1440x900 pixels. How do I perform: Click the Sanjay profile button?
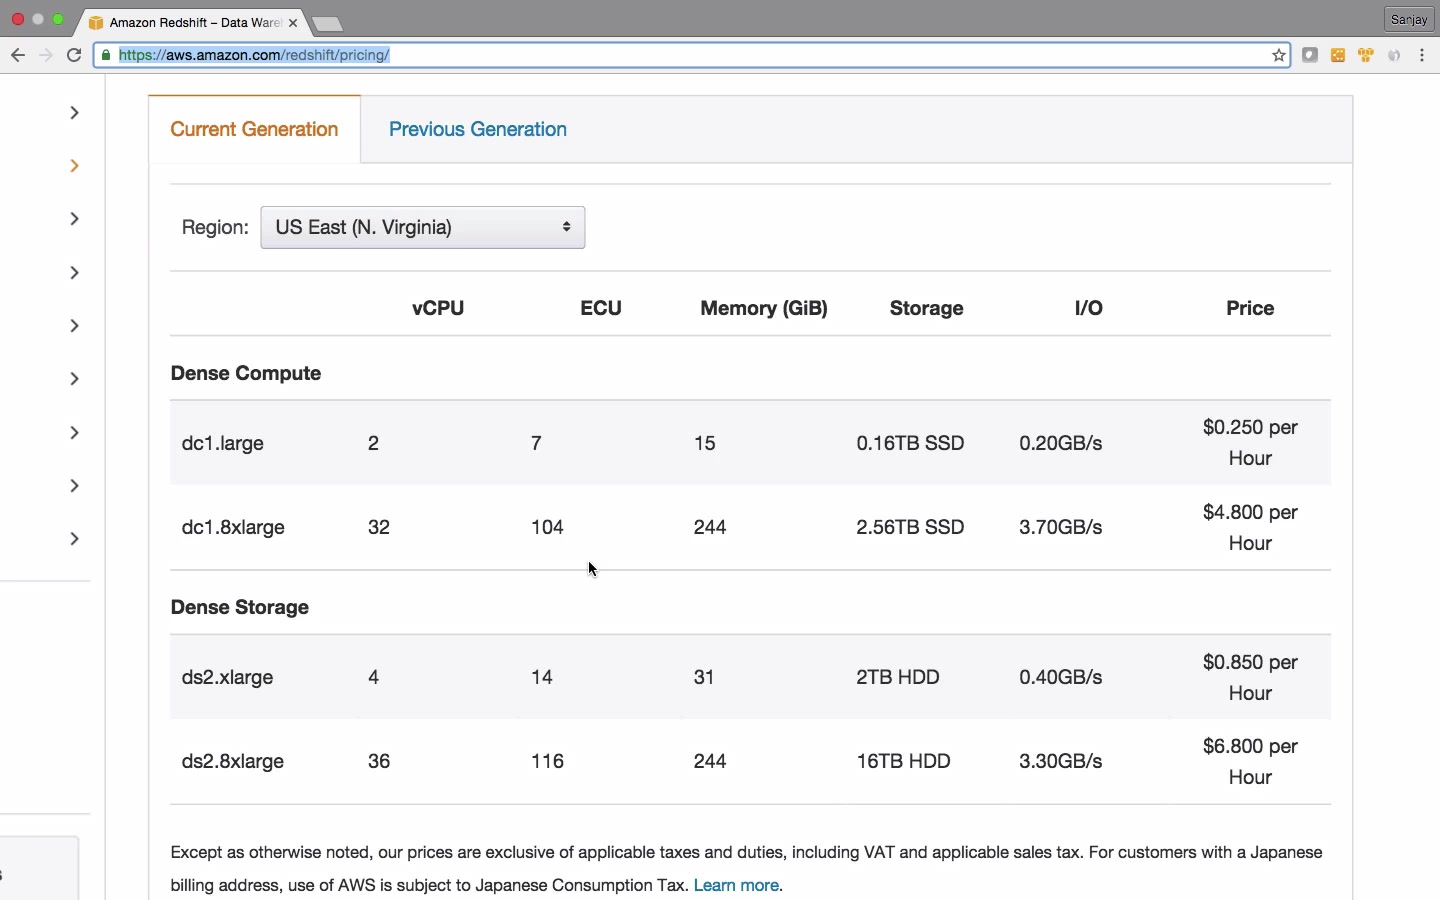click(1411, 20)
